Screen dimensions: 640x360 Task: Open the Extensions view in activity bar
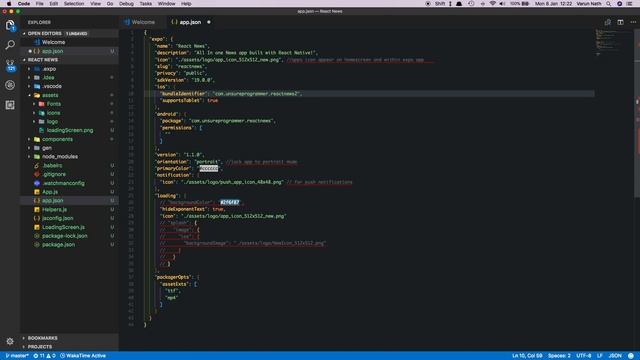click(x=10, y=105)
